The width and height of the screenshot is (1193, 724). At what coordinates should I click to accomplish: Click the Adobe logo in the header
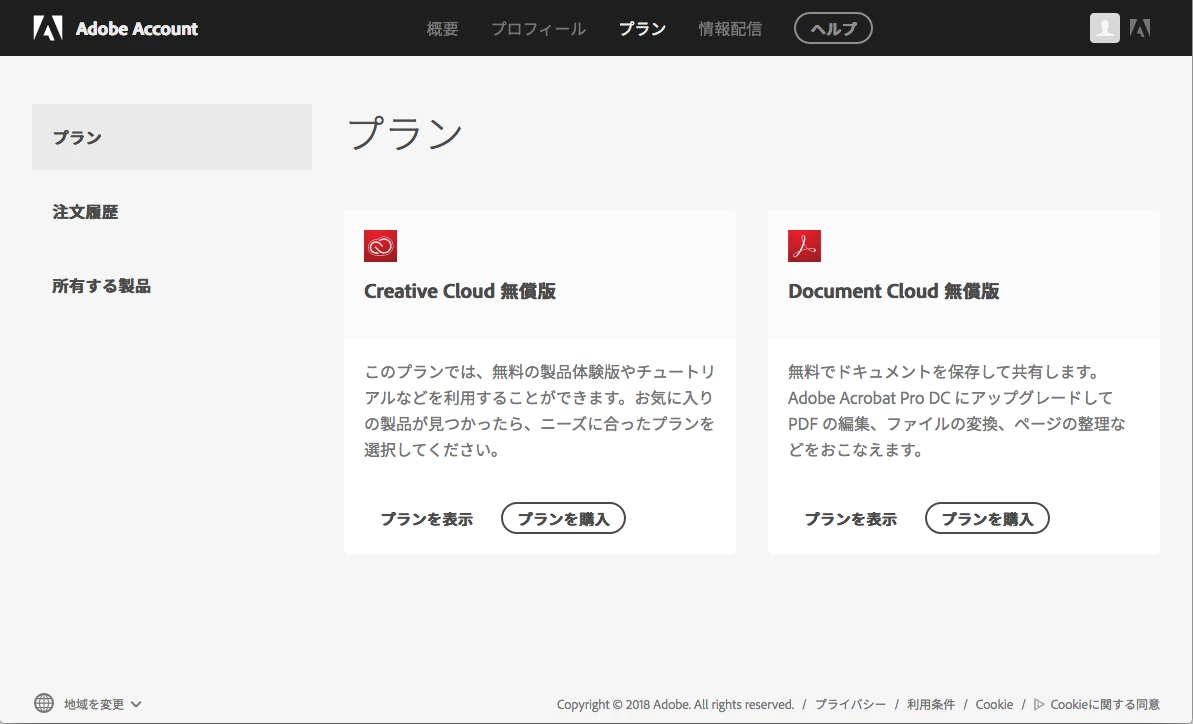point(47,28)
